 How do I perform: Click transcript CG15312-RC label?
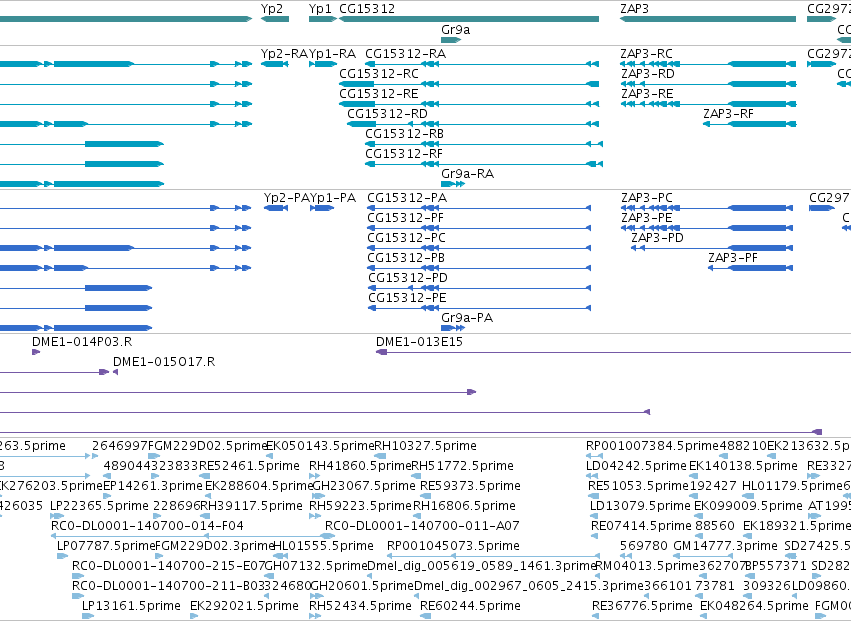pyautogui.click(x=379, y=74)
